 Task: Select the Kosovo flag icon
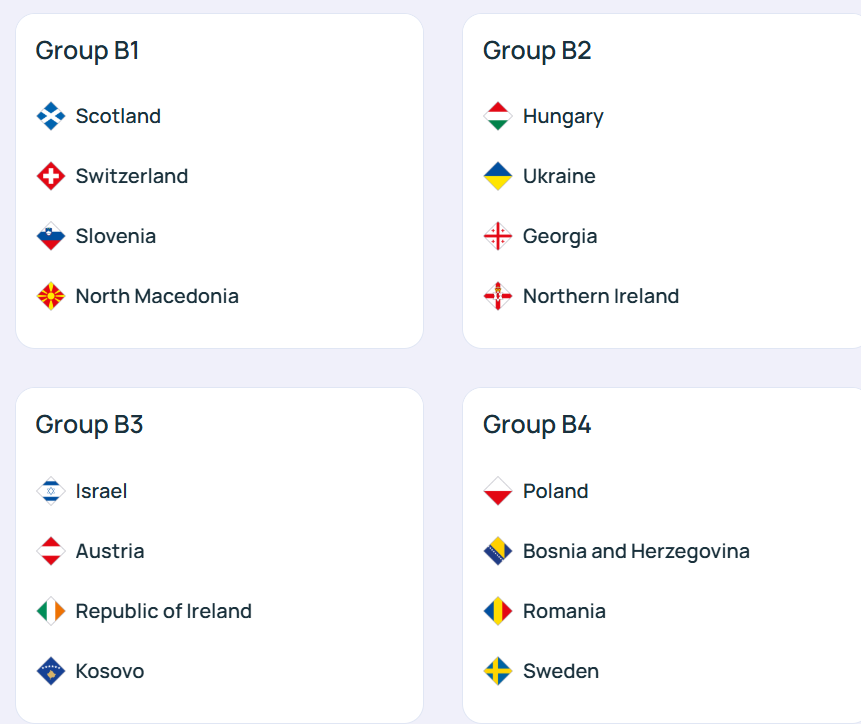coord(51,671)
